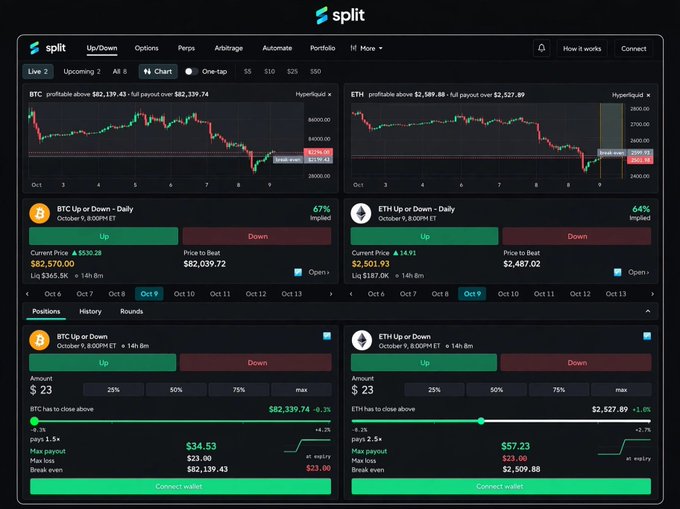Click chart icon in ETH Up or Down panel
The image size is (680, 509).
click(647, 336)
